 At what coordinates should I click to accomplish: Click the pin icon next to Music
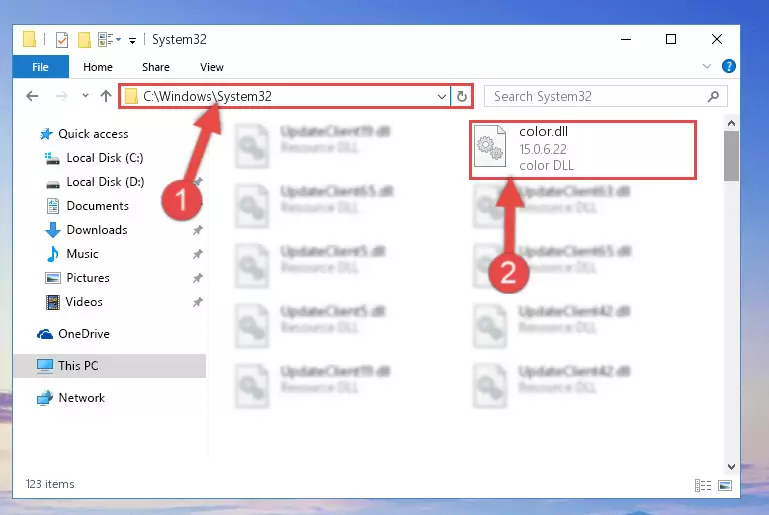pos(198,254)
